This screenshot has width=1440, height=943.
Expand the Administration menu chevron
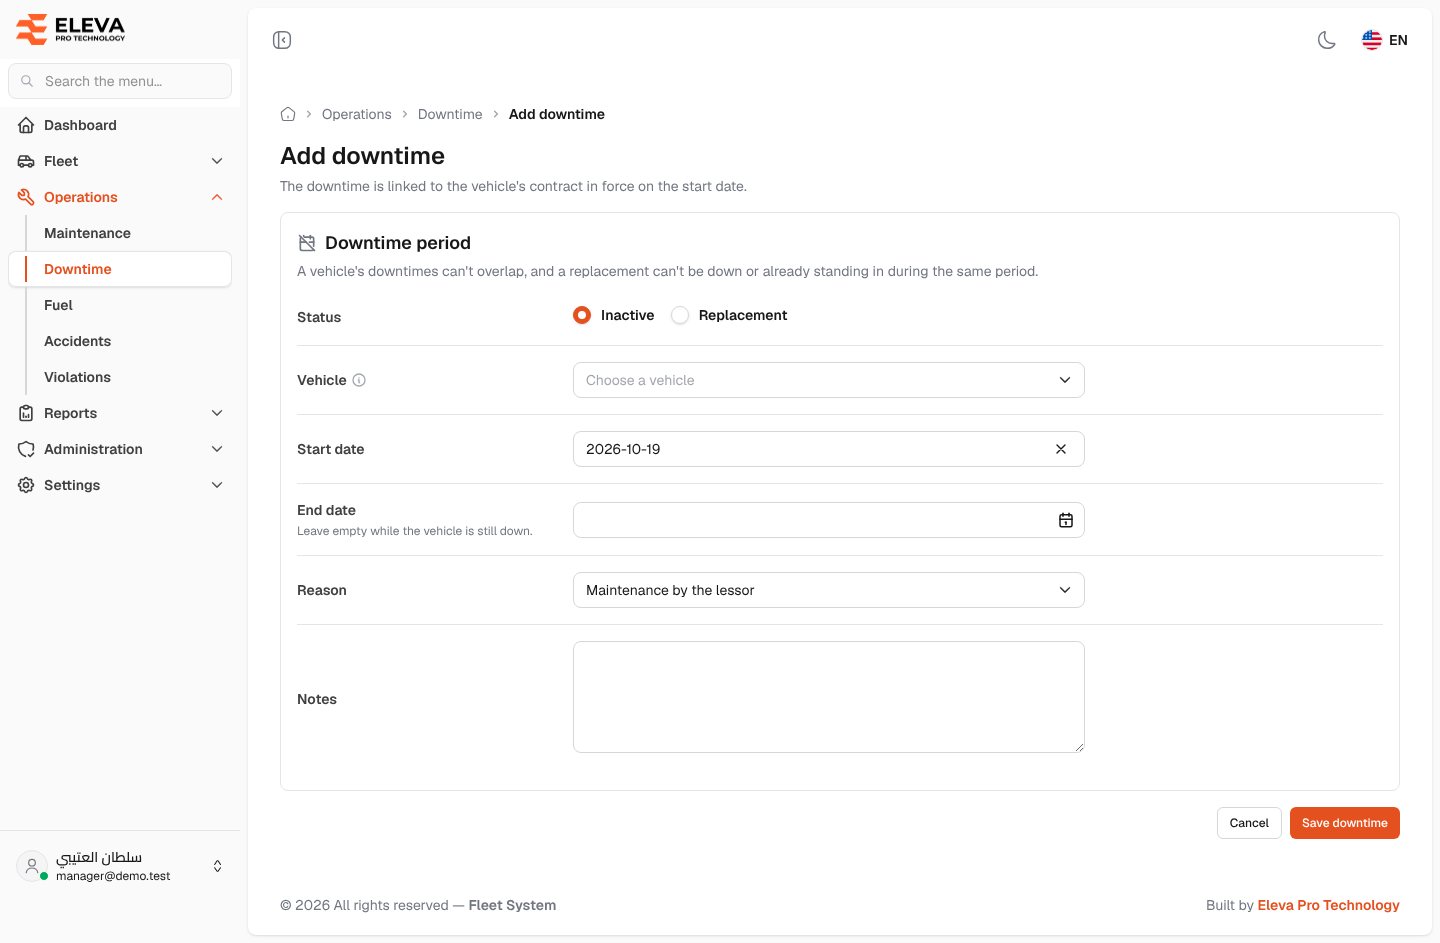point(217,449)
